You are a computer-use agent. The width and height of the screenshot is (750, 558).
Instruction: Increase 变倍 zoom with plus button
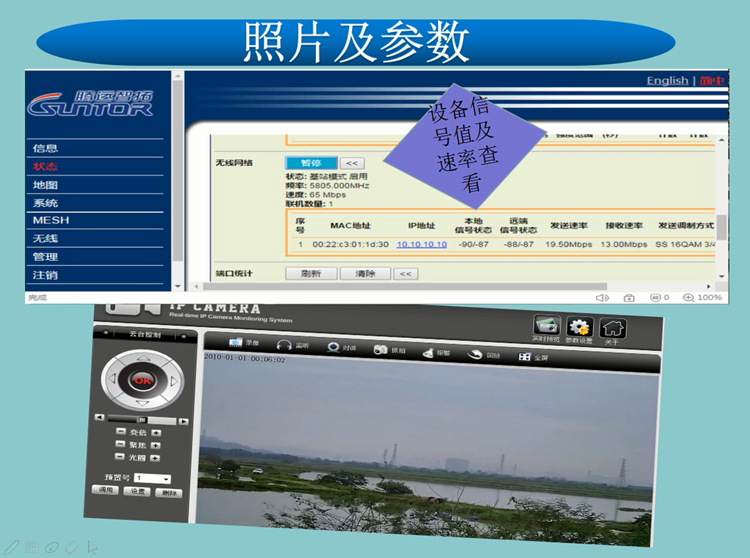point(156,433)
